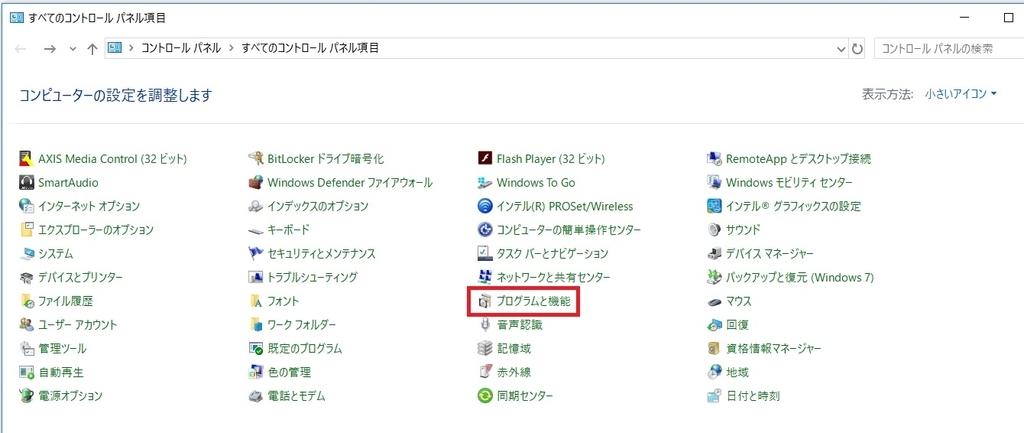Select コントロール パネル breadcrumb segment

coord(181,48)
